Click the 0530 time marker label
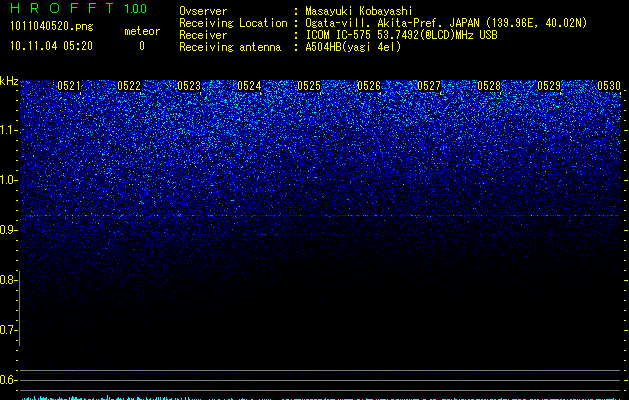 (x=609, y=86)
